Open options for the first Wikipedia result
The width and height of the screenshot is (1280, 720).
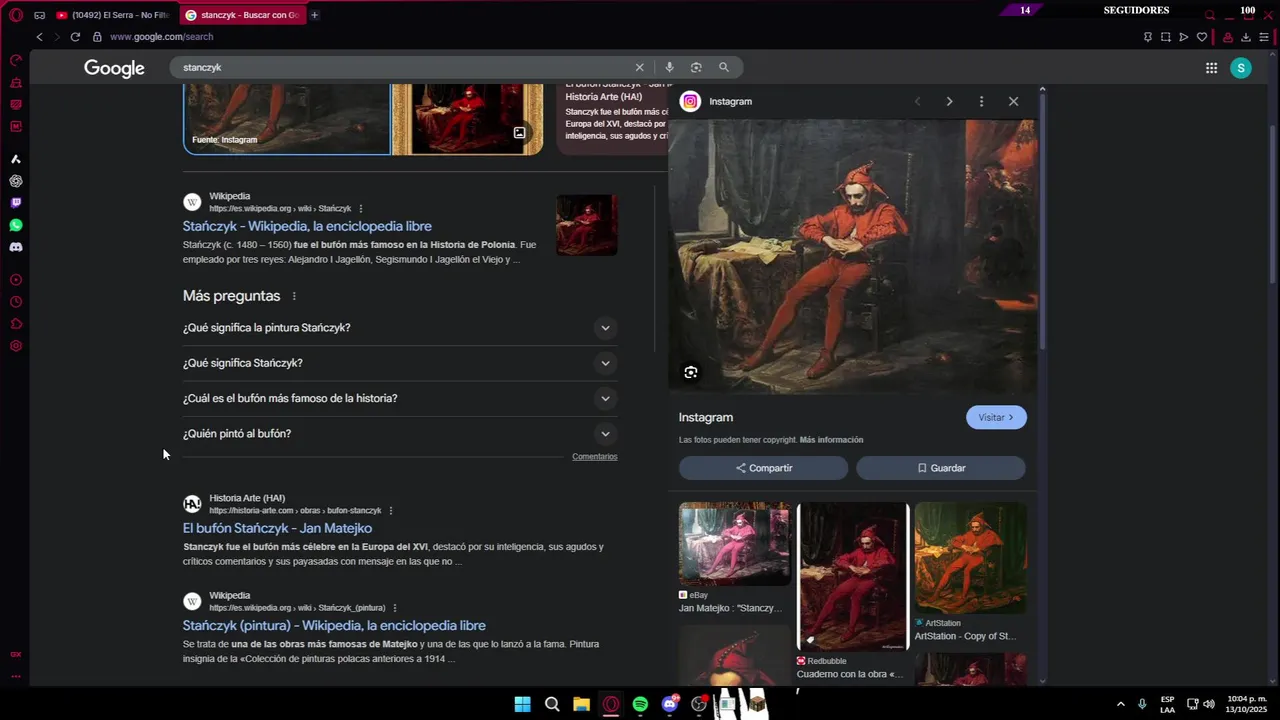click(361, 209)
